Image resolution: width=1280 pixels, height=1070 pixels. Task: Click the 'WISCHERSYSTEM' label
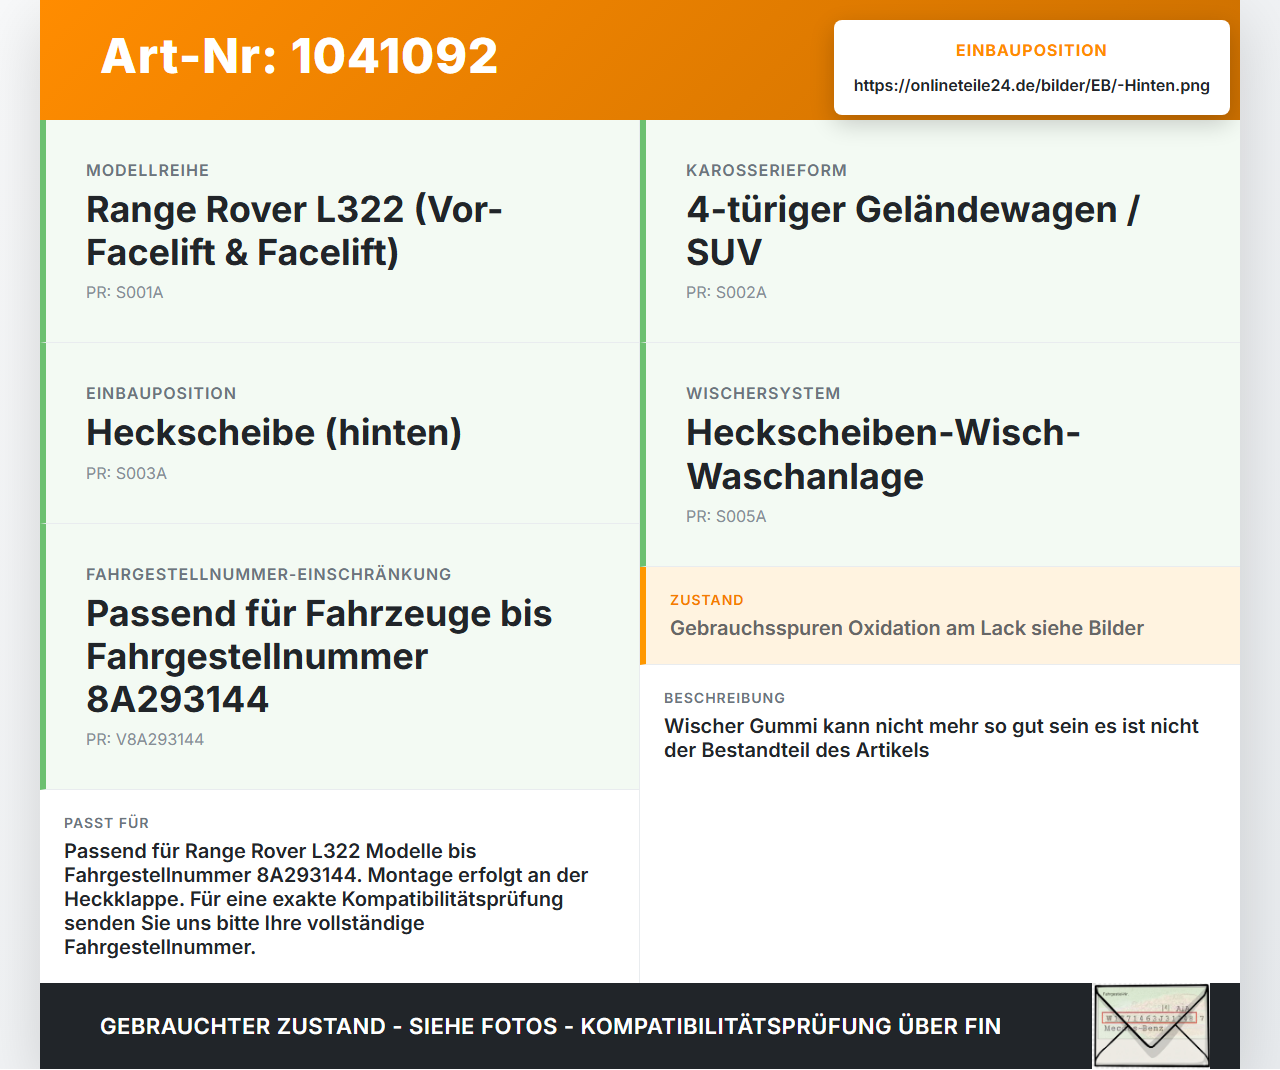tap(763, 393)
